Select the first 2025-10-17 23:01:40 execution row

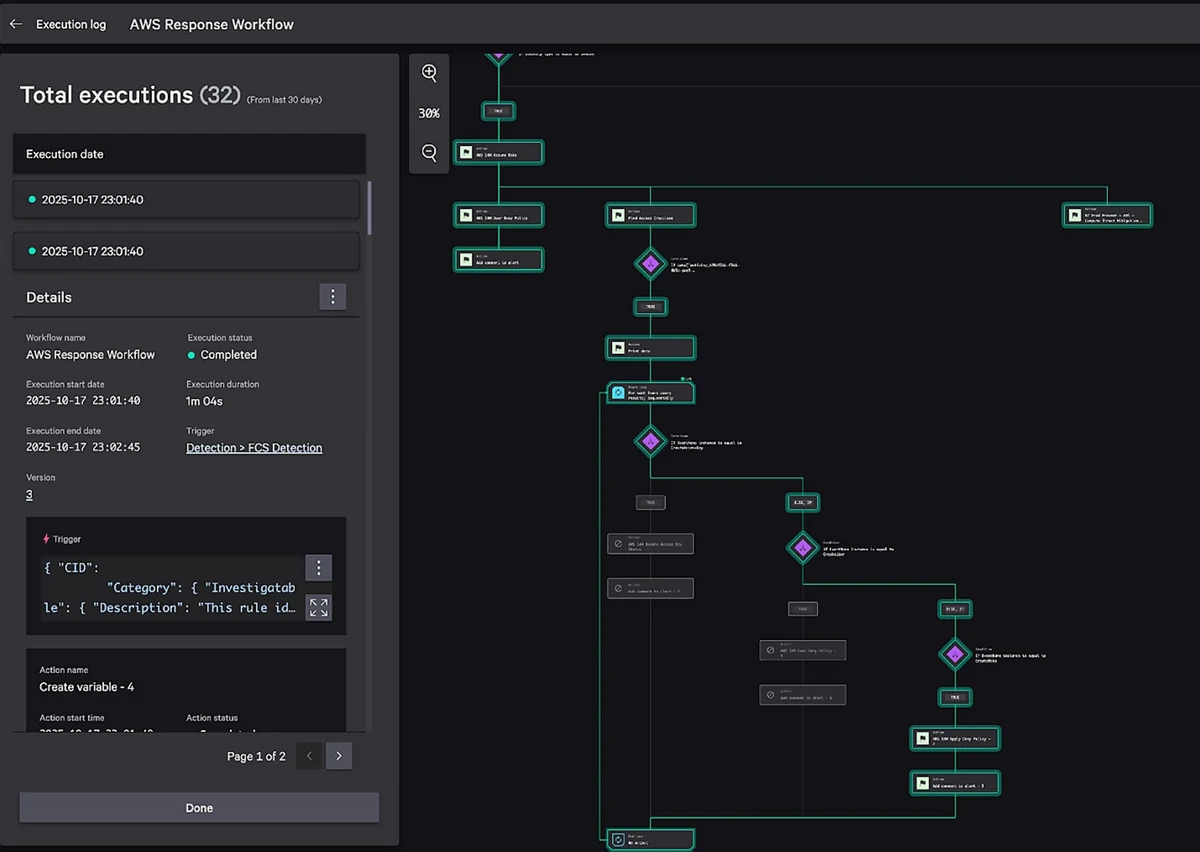tap(186, 200)
